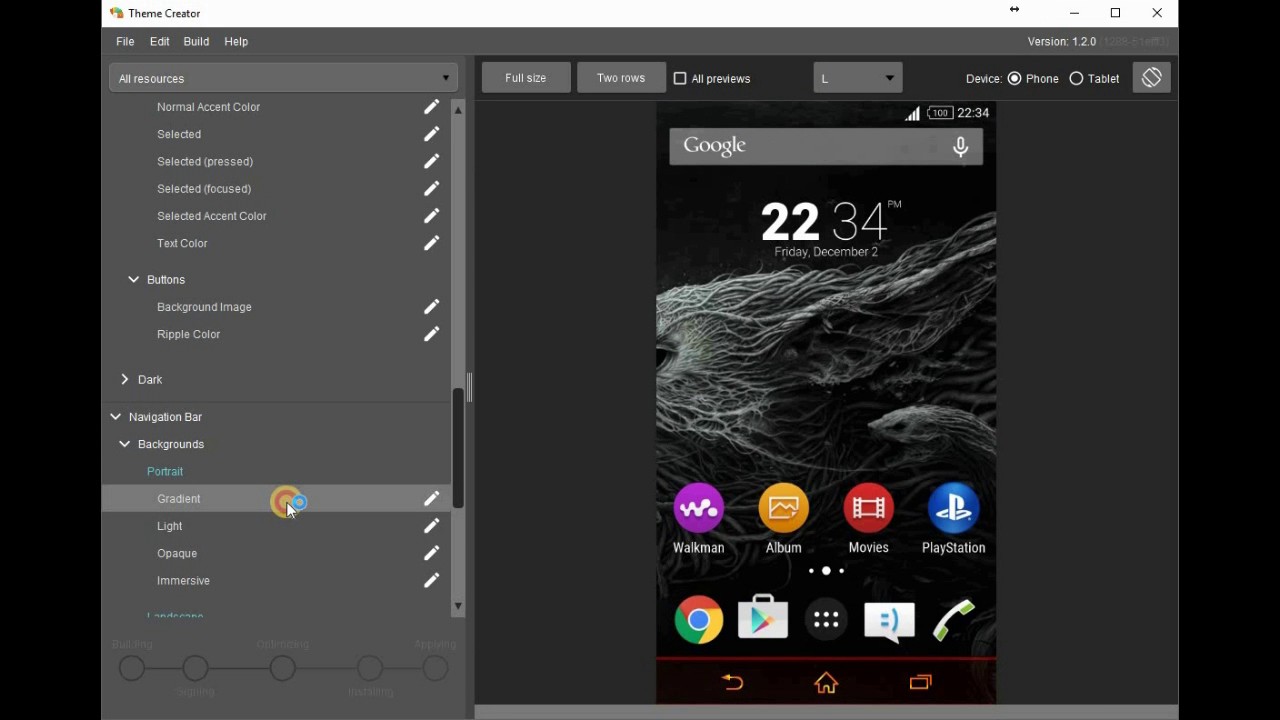Switch preview to Two rows

point(621,78)
